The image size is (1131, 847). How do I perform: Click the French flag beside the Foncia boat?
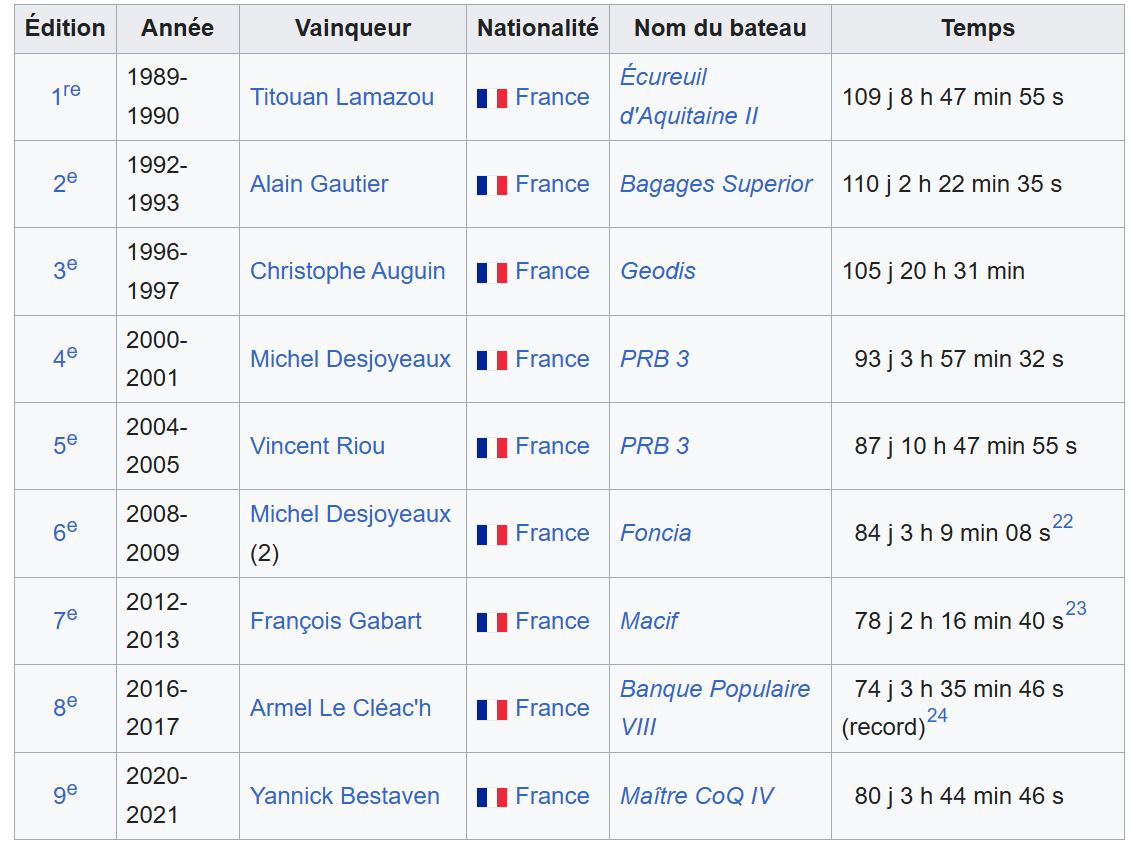point(492,534)
